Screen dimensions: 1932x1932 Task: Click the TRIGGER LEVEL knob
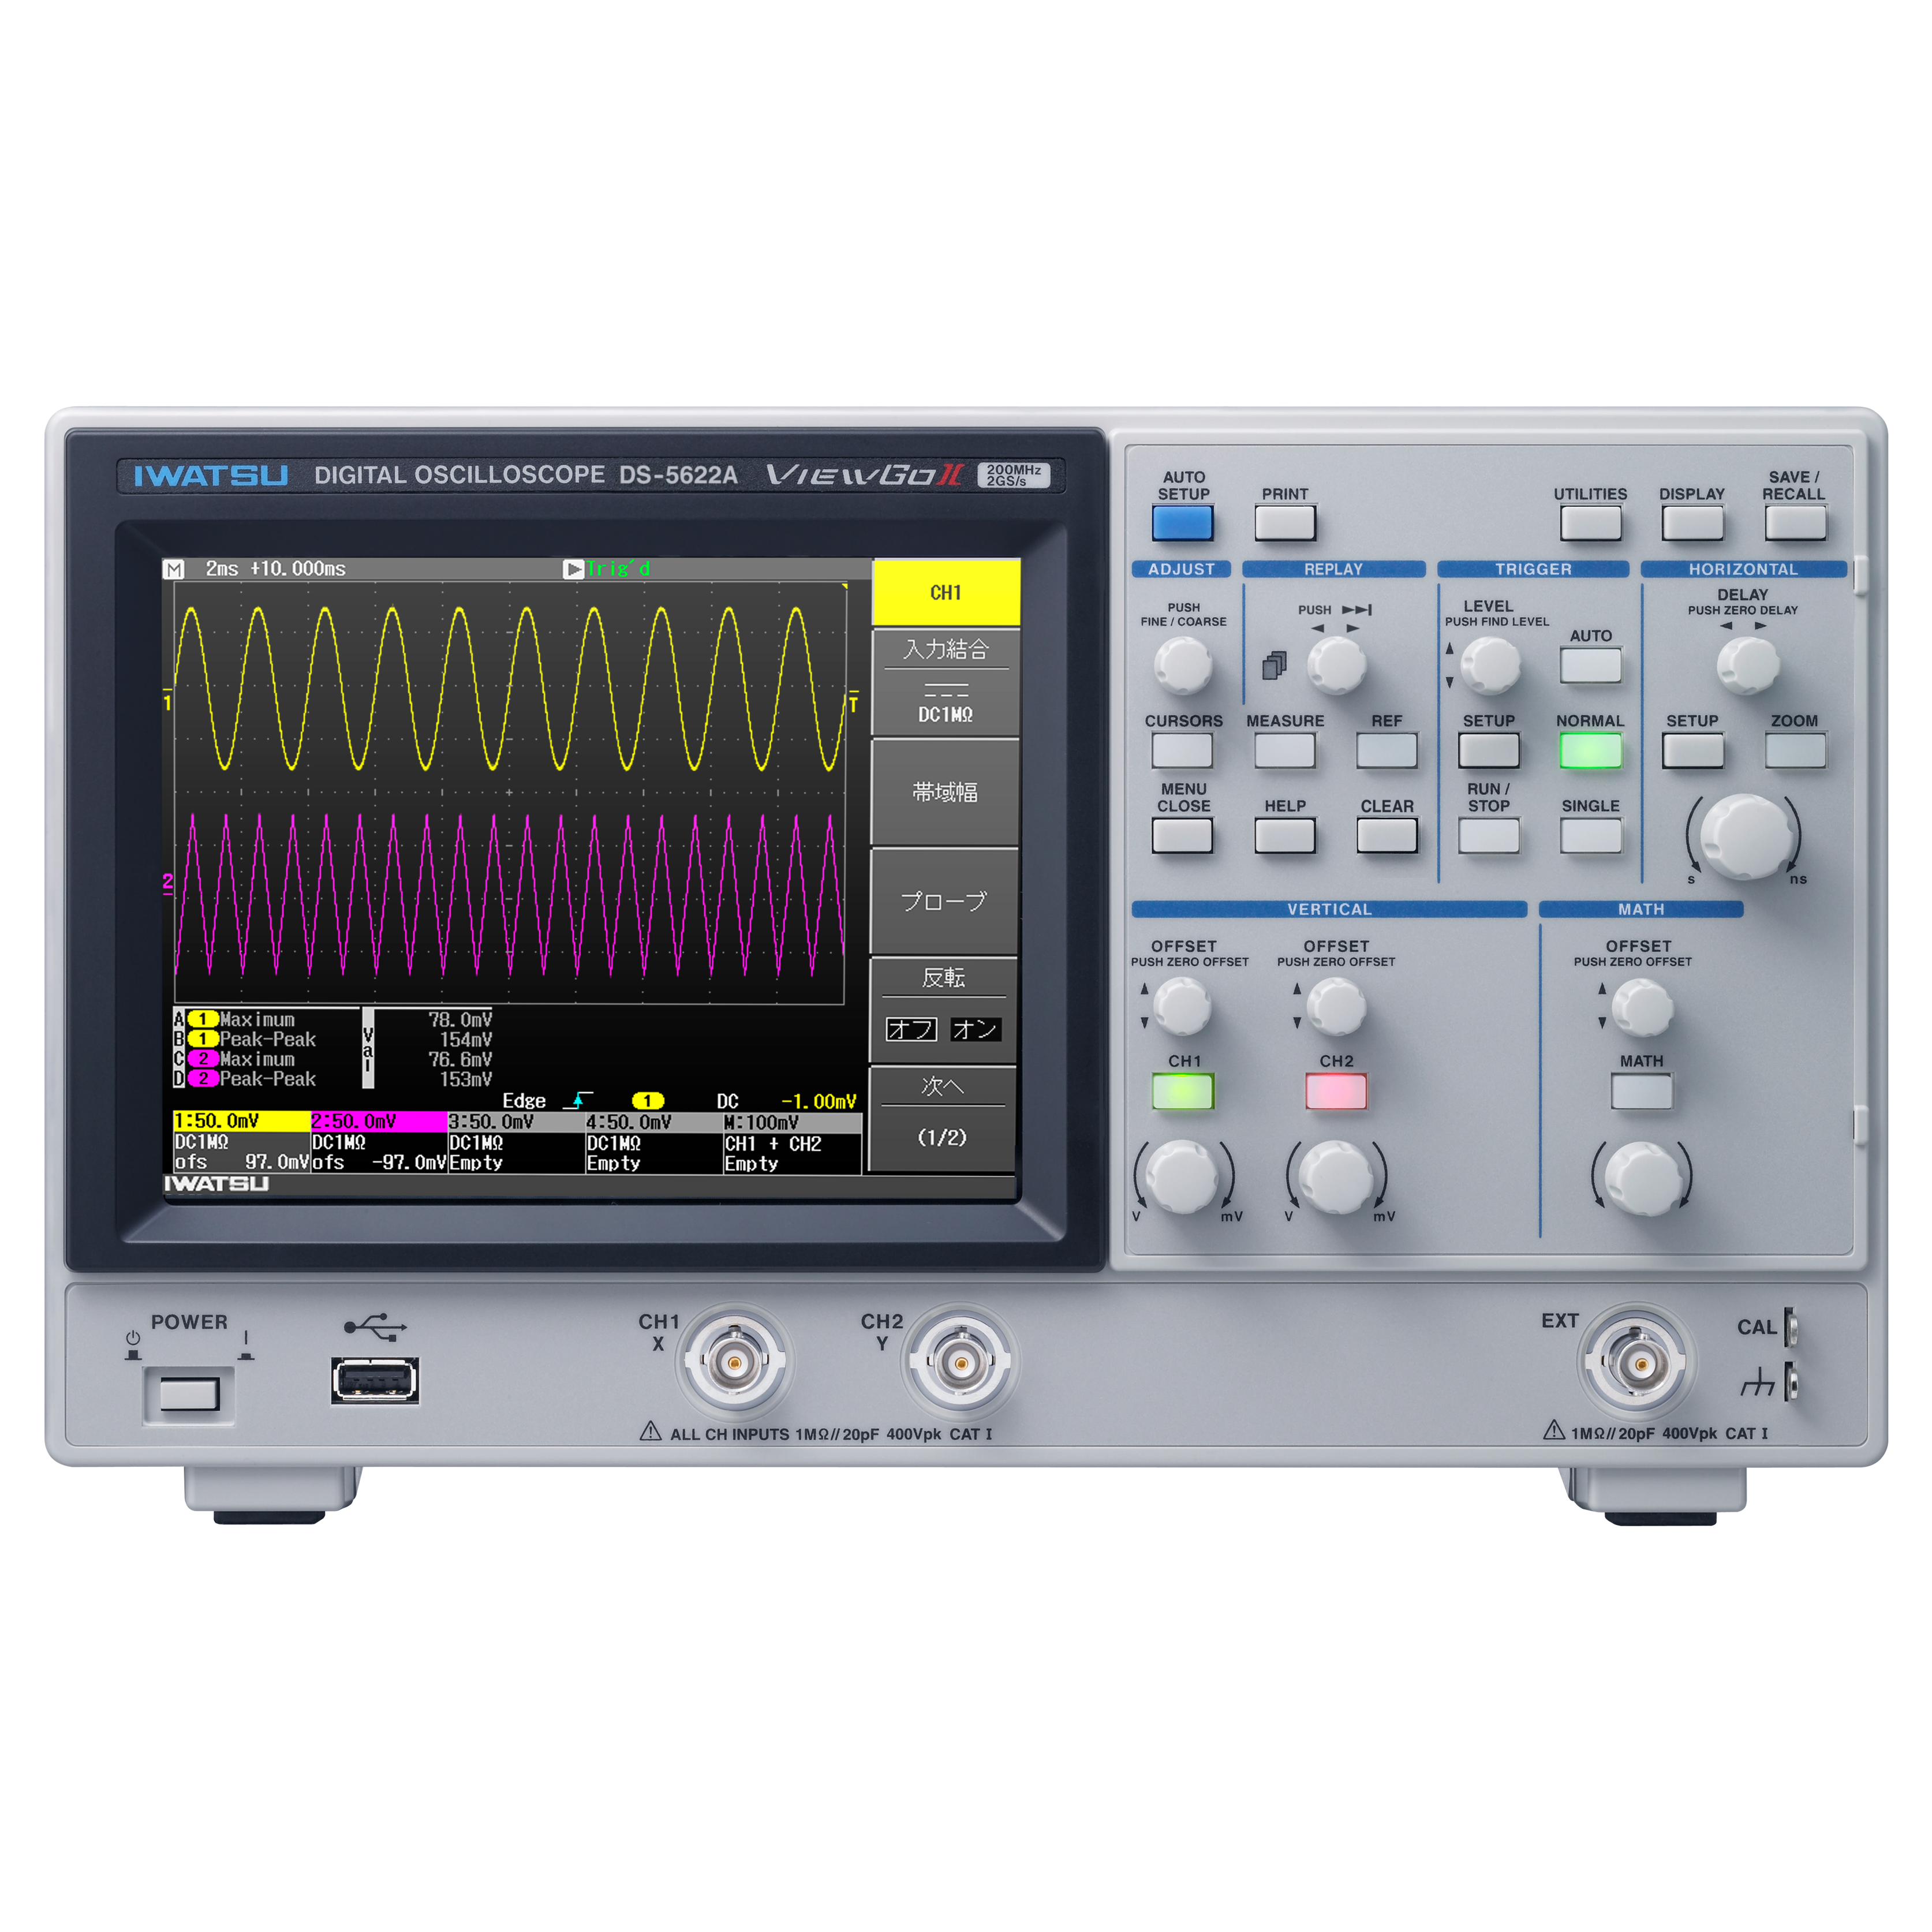pos(1490,665)
